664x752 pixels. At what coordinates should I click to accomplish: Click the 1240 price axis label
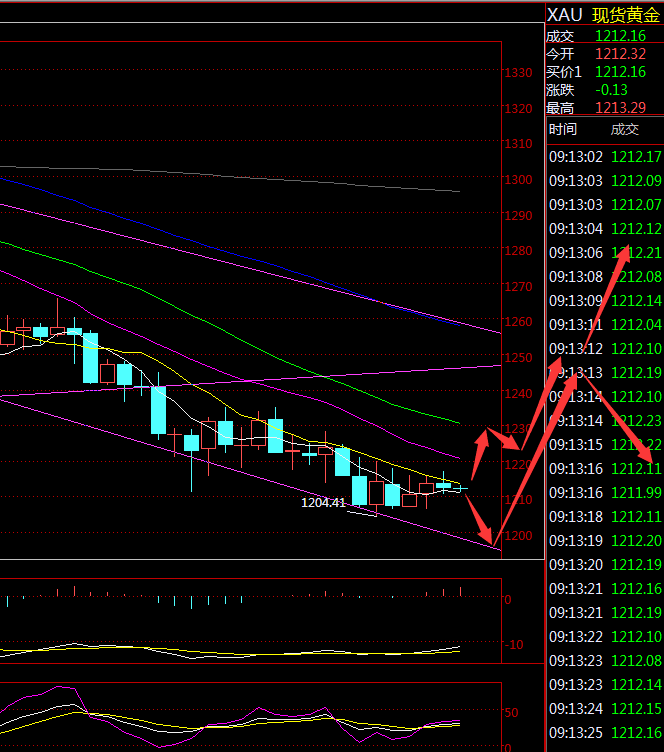point(518,394)
